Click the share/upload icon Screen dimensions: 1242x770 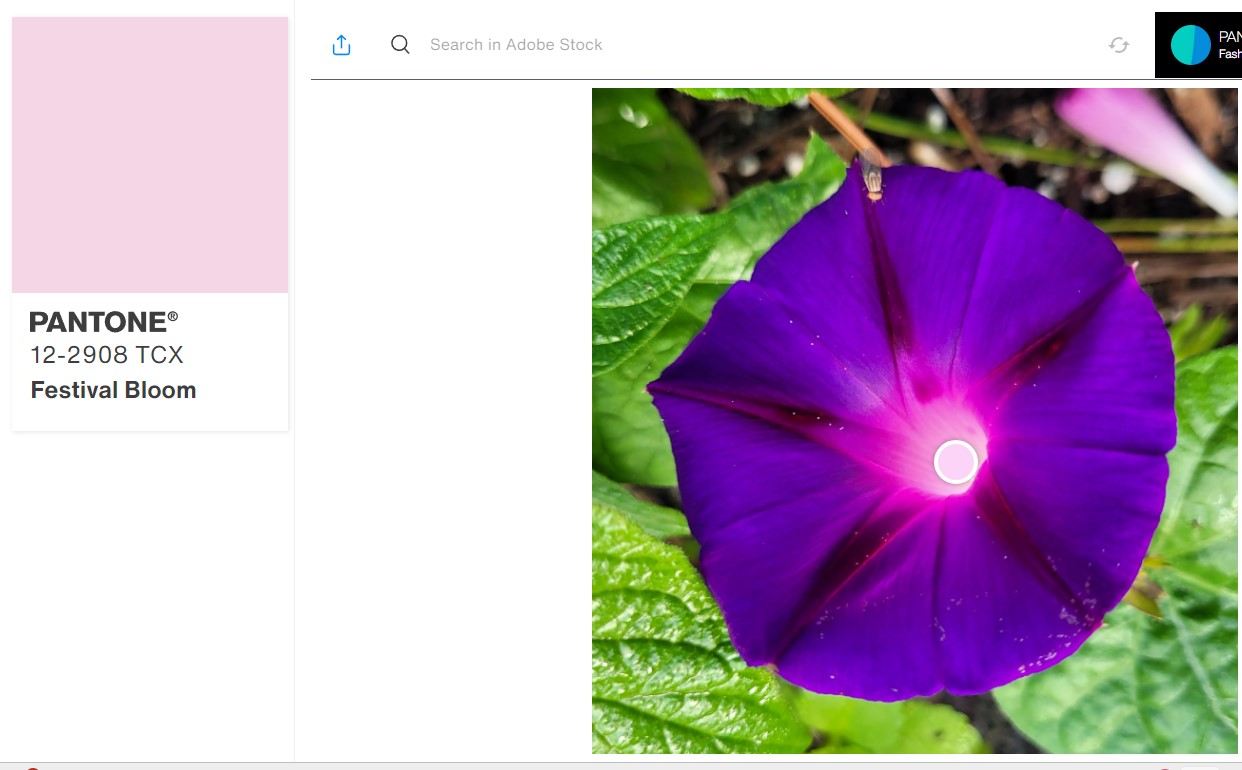tap(341, 45)
